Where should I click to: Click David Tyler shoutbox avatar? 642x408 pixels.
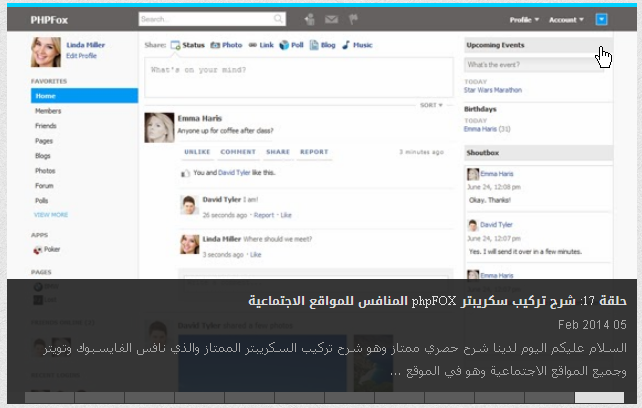[473, 225]
